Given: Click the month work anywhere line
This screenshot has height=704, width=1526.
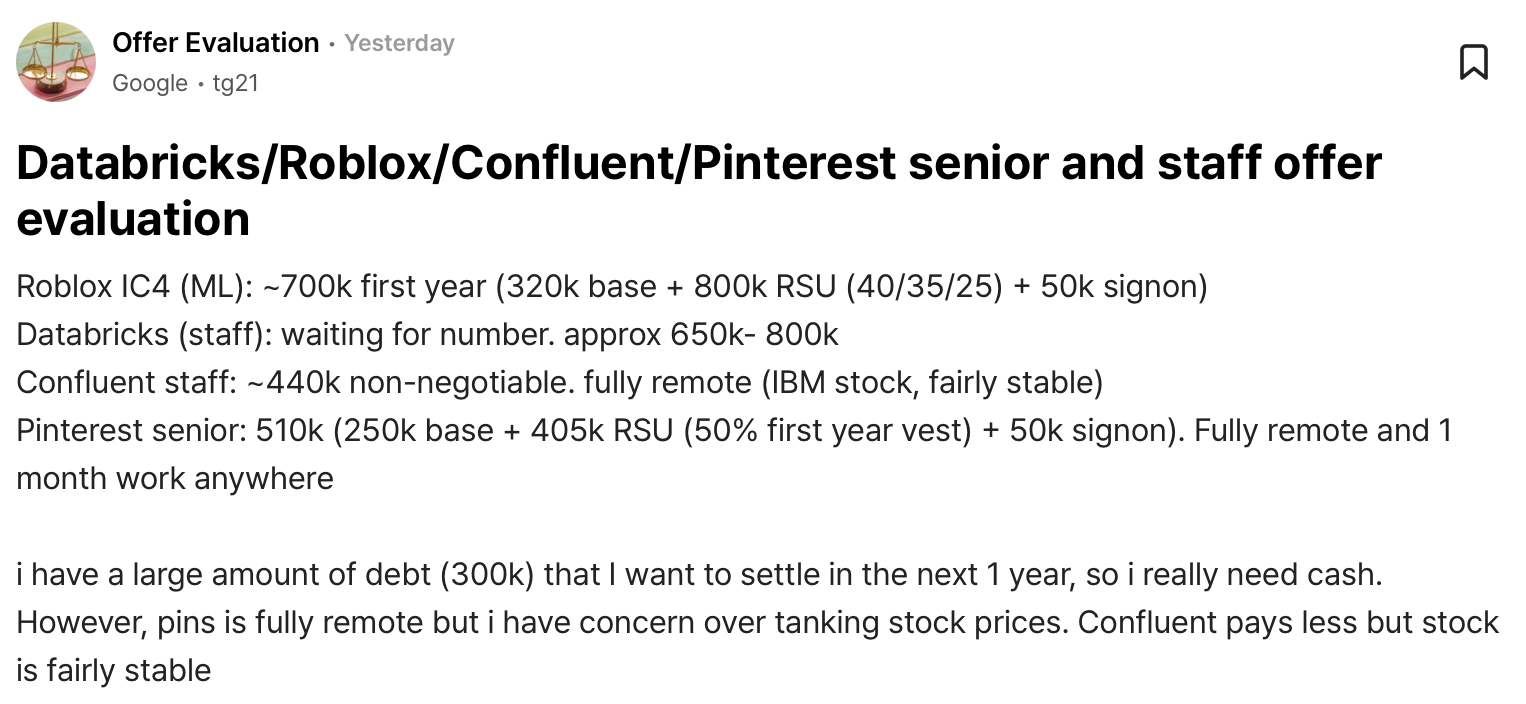Looking at the screenshot, I should tap(175, 478).
